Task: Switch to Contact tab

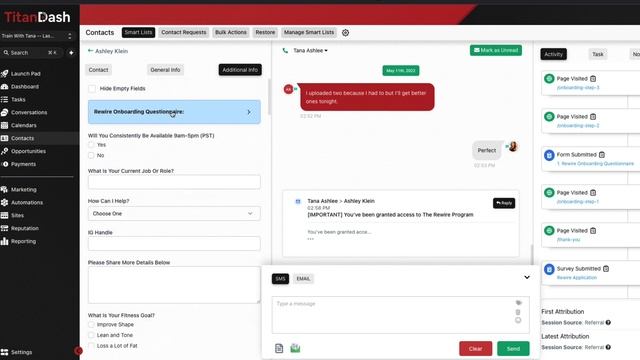Action: [x=98, y=70]
